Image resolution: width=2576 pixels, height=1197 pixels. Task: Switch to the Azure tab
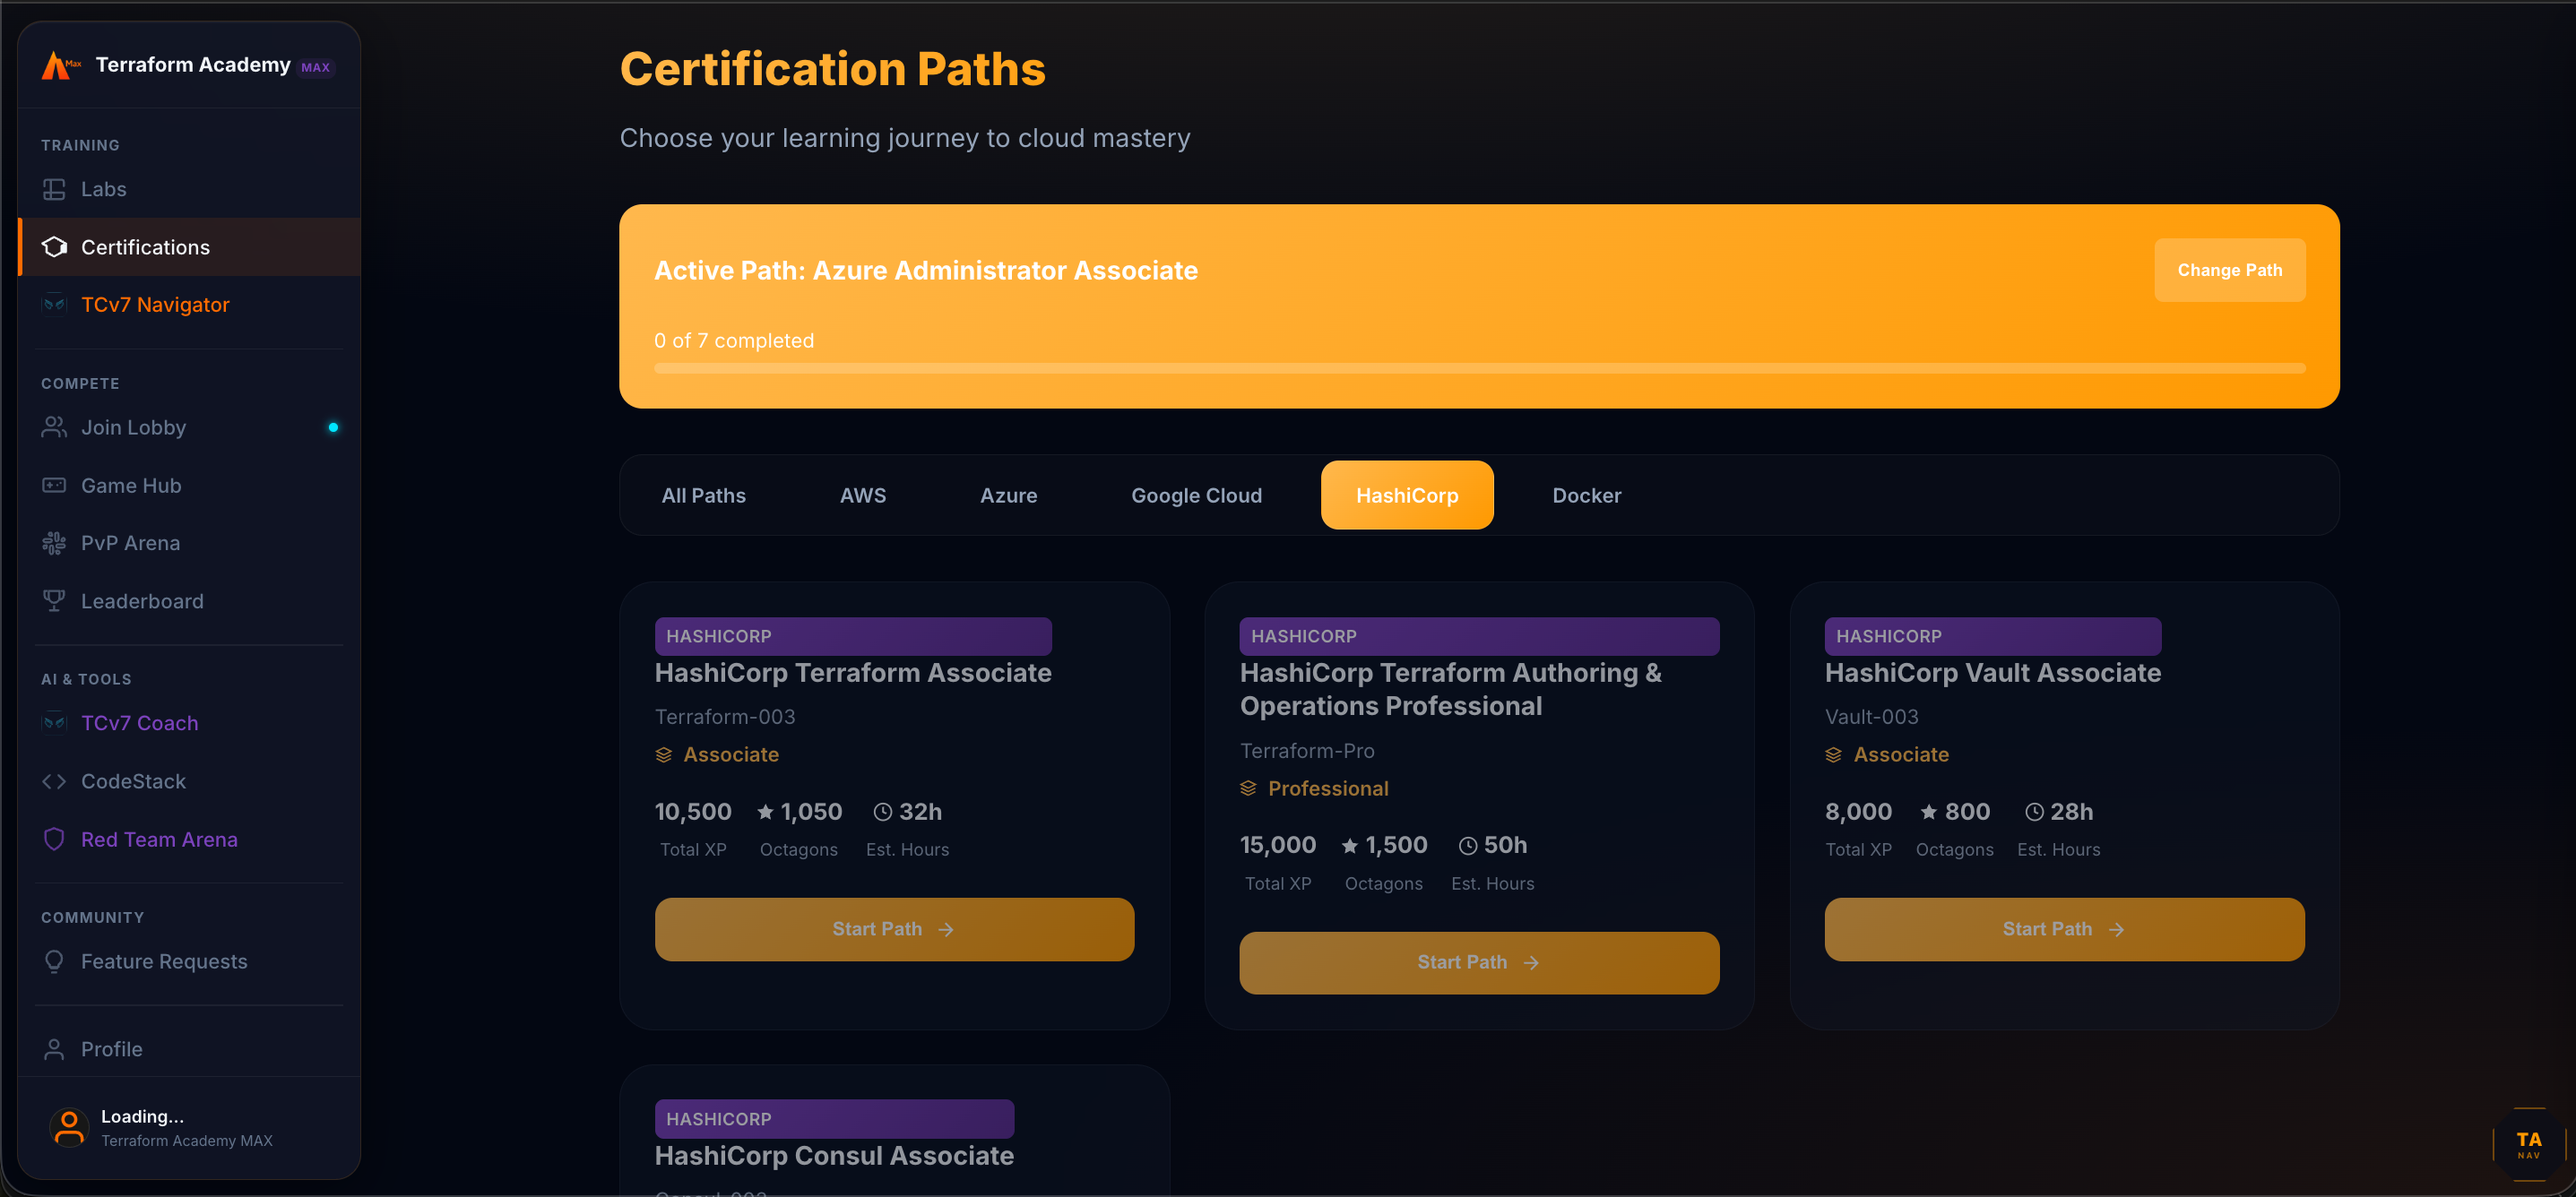click(x=1008, y=495)
